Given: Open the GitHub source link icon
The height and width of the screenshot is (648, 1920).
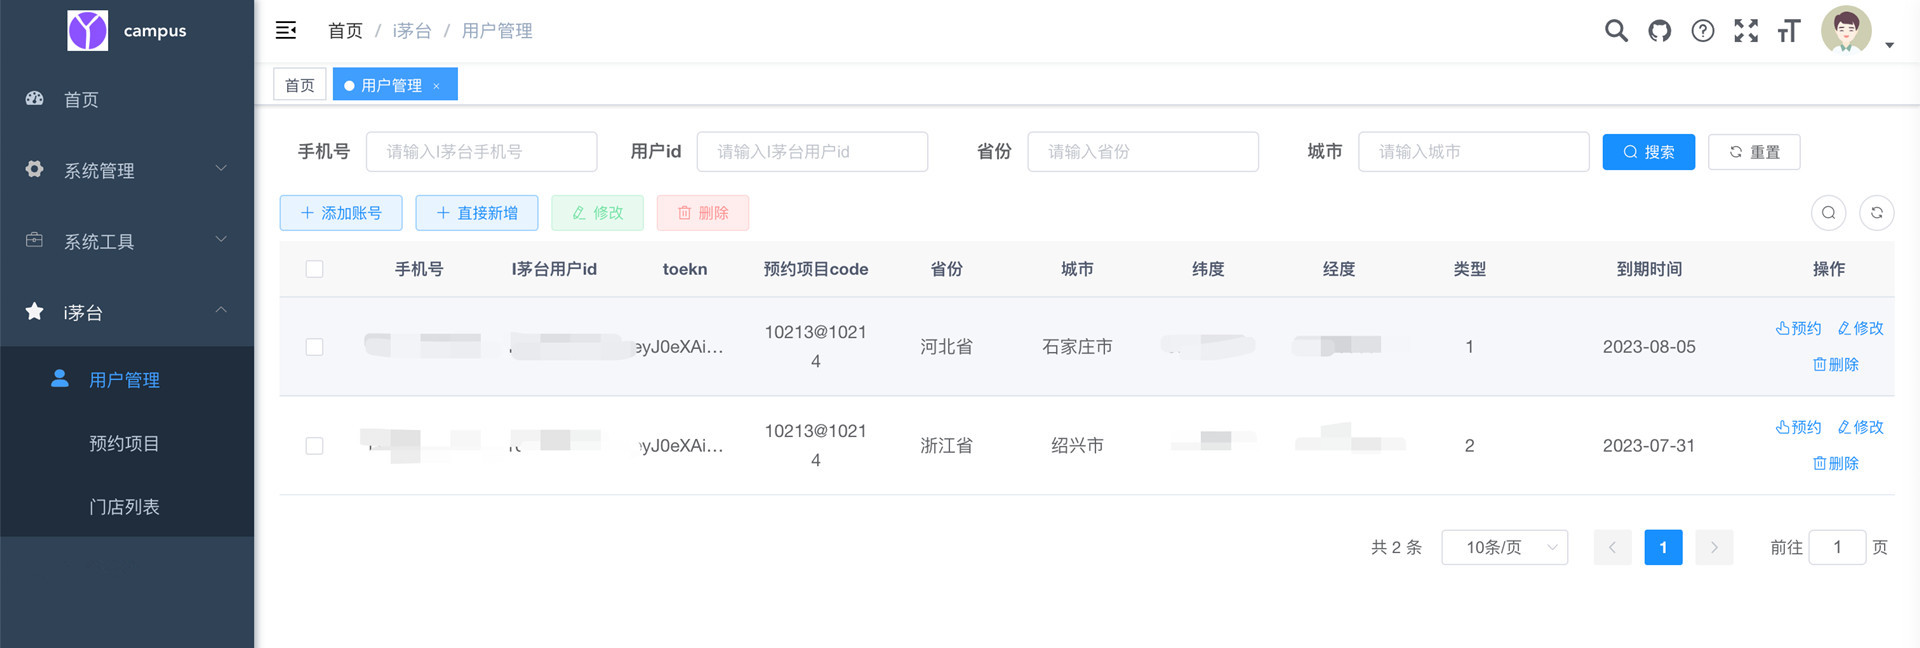Looking at the screenshot, I should pyautogui.click(x=1660, y=31).
